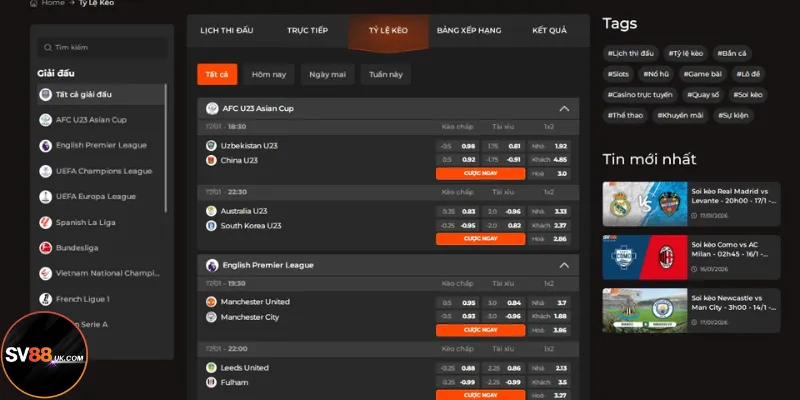Select the Hôm nay filter

[268, 75]
